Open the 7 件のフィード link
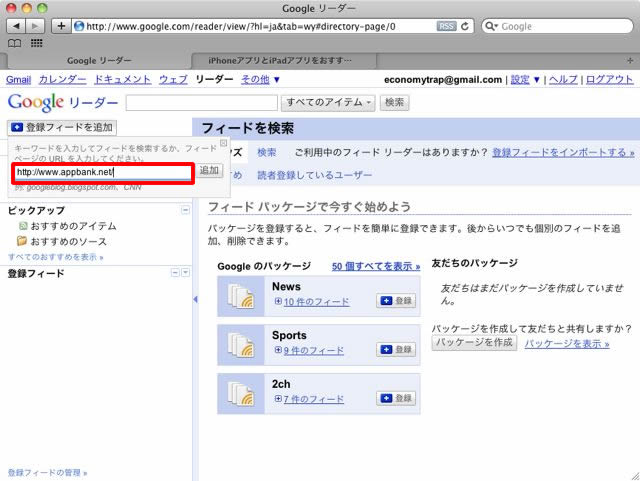Image resolution: width=640 pixels, height=481 pixels. pos(313,399)
